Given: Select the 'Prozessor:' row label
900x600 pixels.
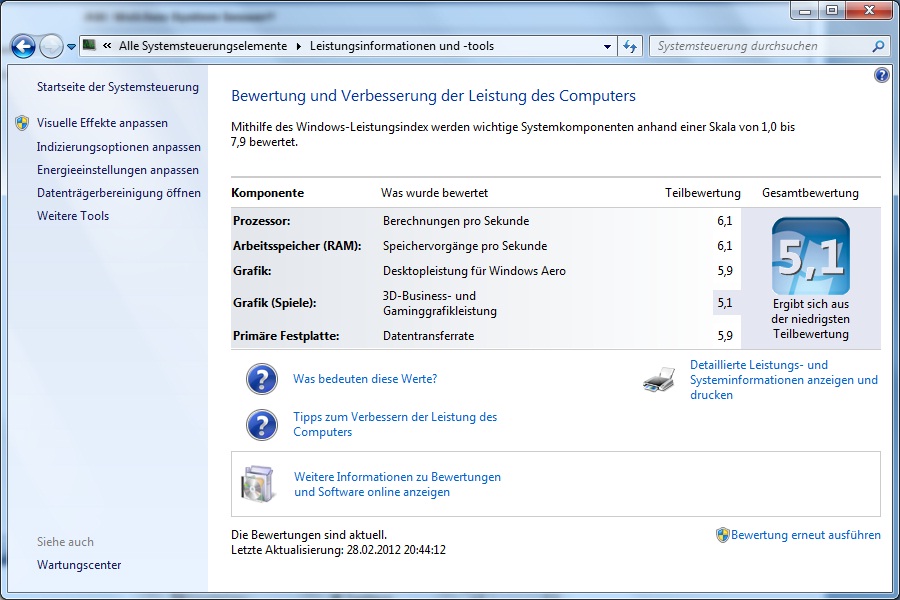Looking at the screenshot, I should (262, 221).
